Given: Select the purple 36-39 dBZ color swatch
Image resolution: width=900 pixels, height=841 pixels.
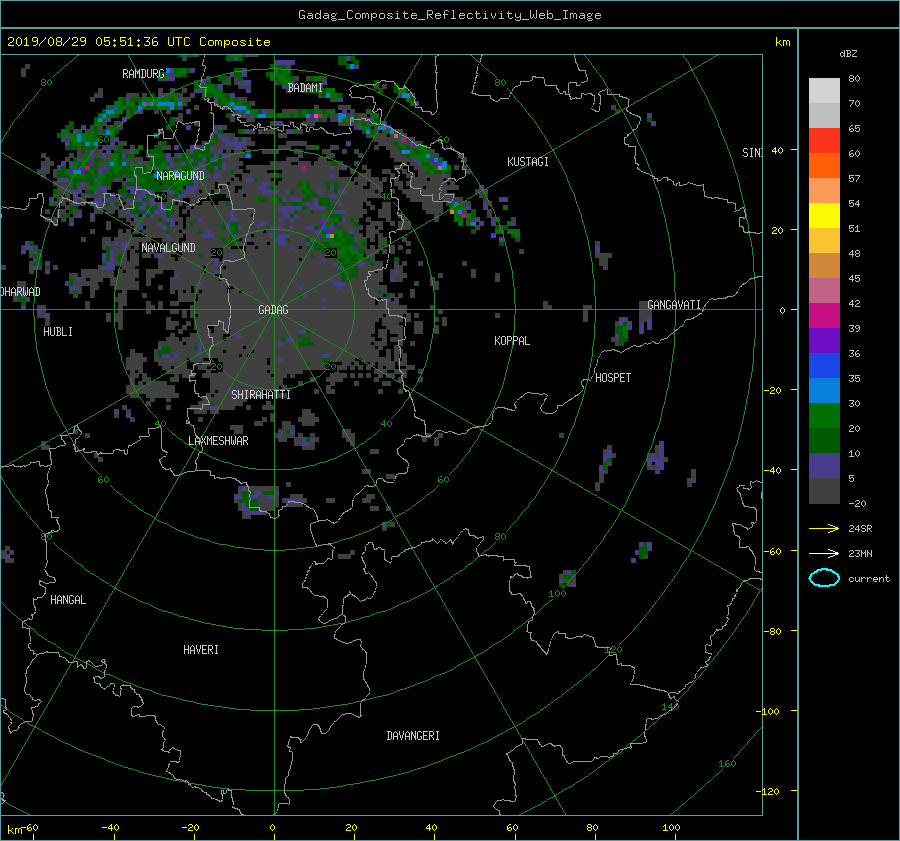Looking at the screenshot, I should 824,341.
